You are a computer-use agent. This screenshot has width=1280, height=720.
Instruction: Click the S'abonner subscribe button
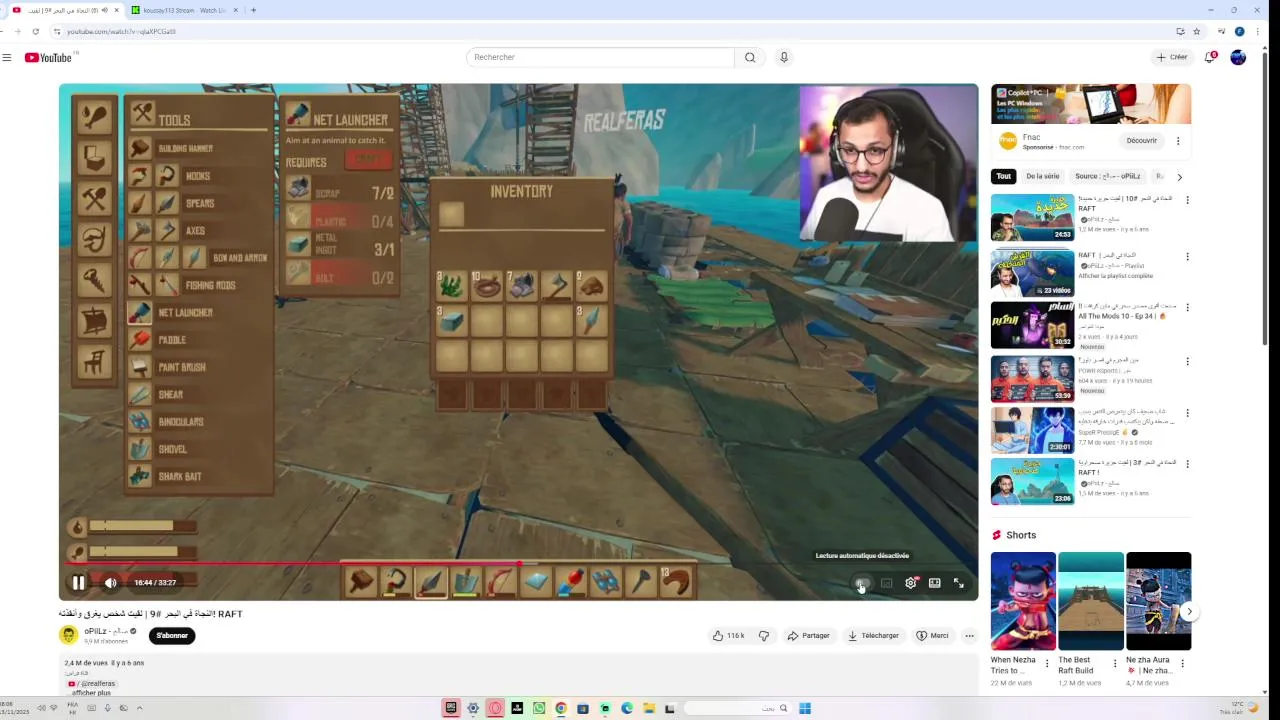pyautogui.click(x=172, y=636)
